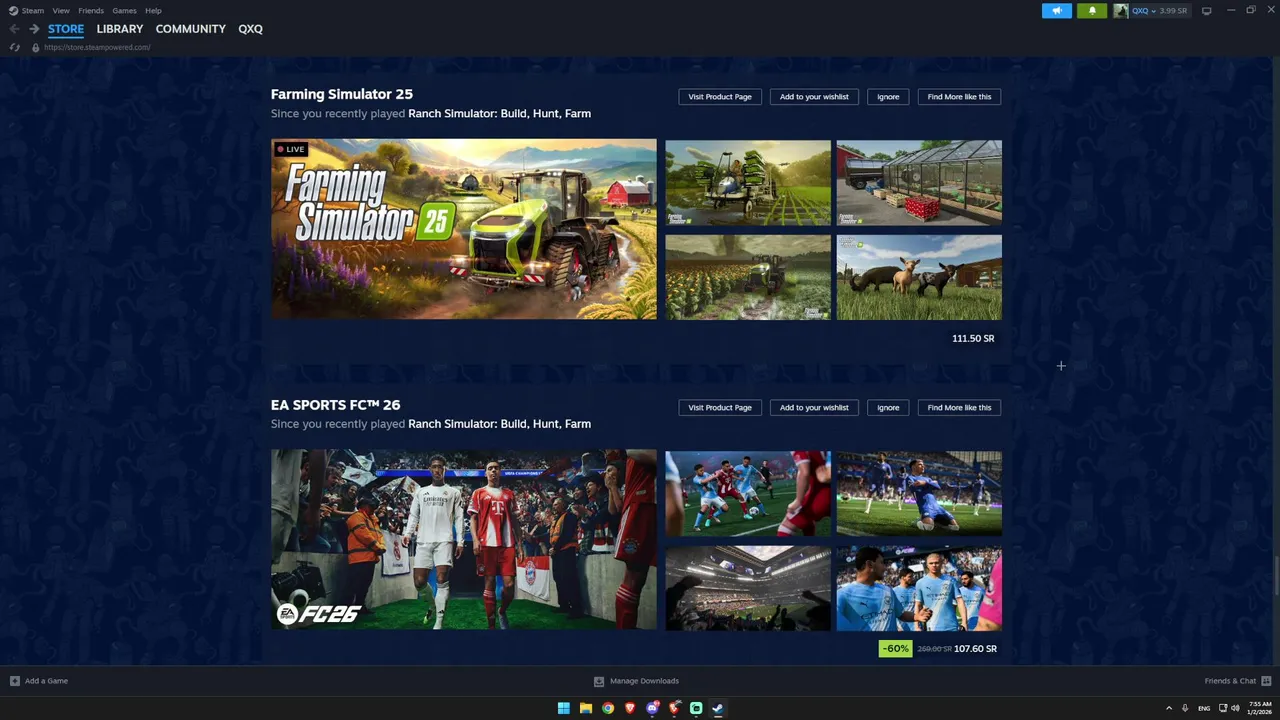Ignore Farming Simulator 25
1280x720 pixels.
pos(888,97)
